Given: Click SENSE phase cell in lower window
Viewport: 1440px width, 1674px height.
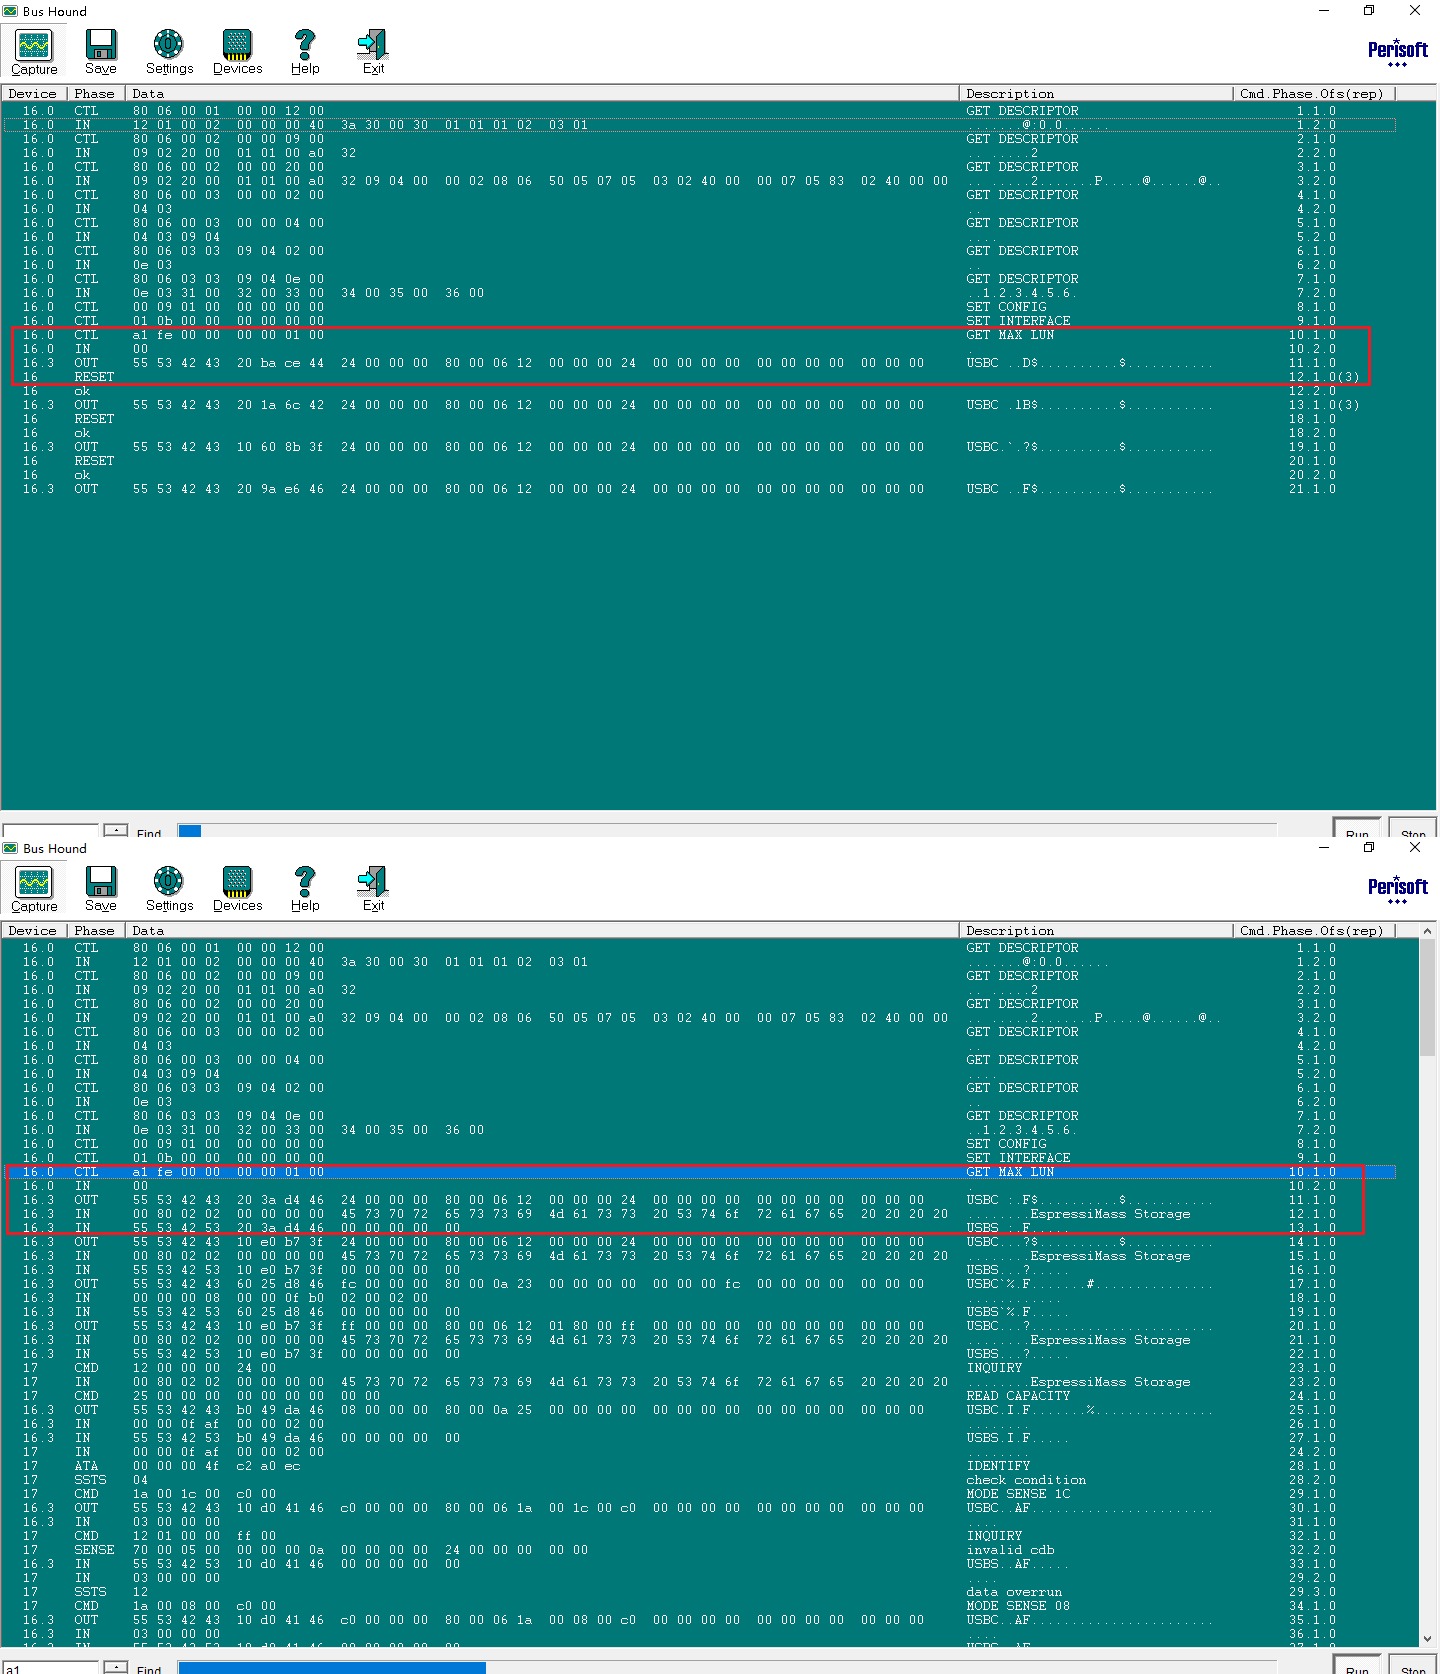Looking at the screenshot, I should pyautogui.click(x=94, y=1550).
